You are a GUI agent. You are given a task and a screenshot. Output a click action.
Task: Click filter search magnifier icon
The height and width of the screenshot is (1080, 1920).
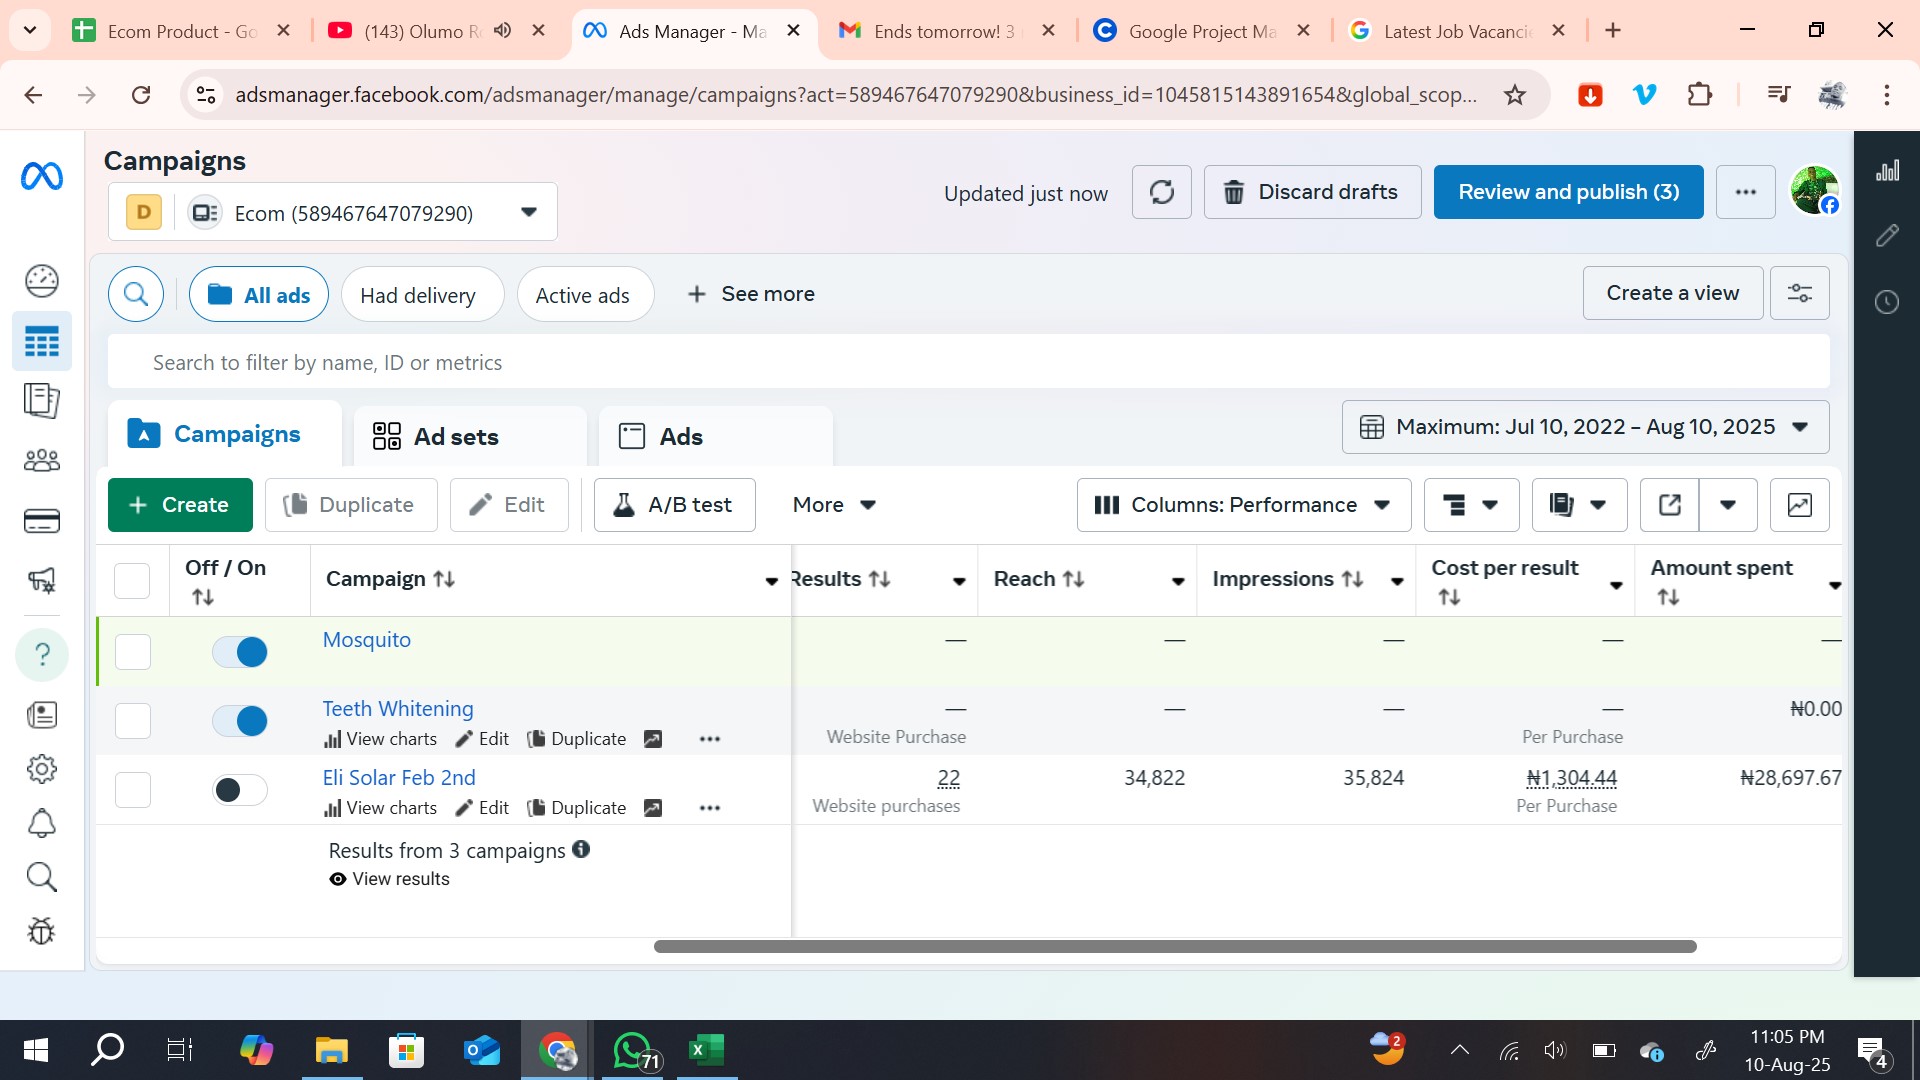coord(136,295)
